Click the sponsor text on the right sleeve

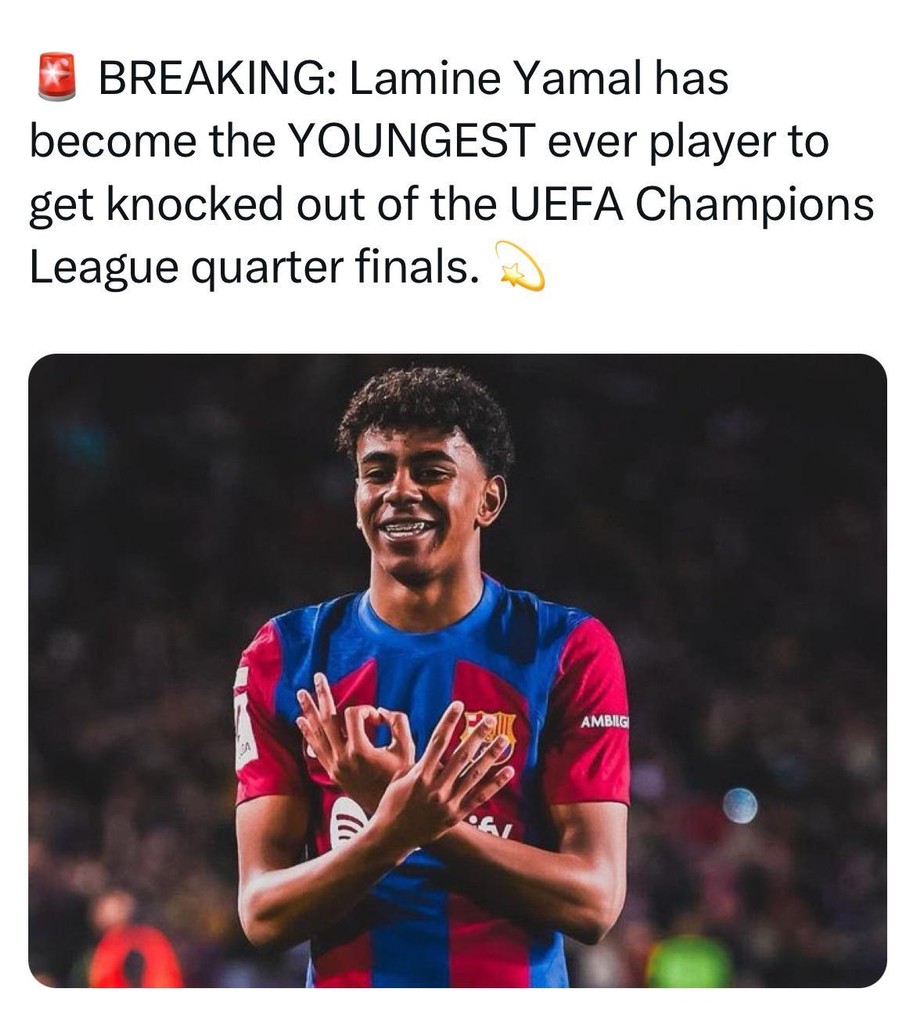604,722
